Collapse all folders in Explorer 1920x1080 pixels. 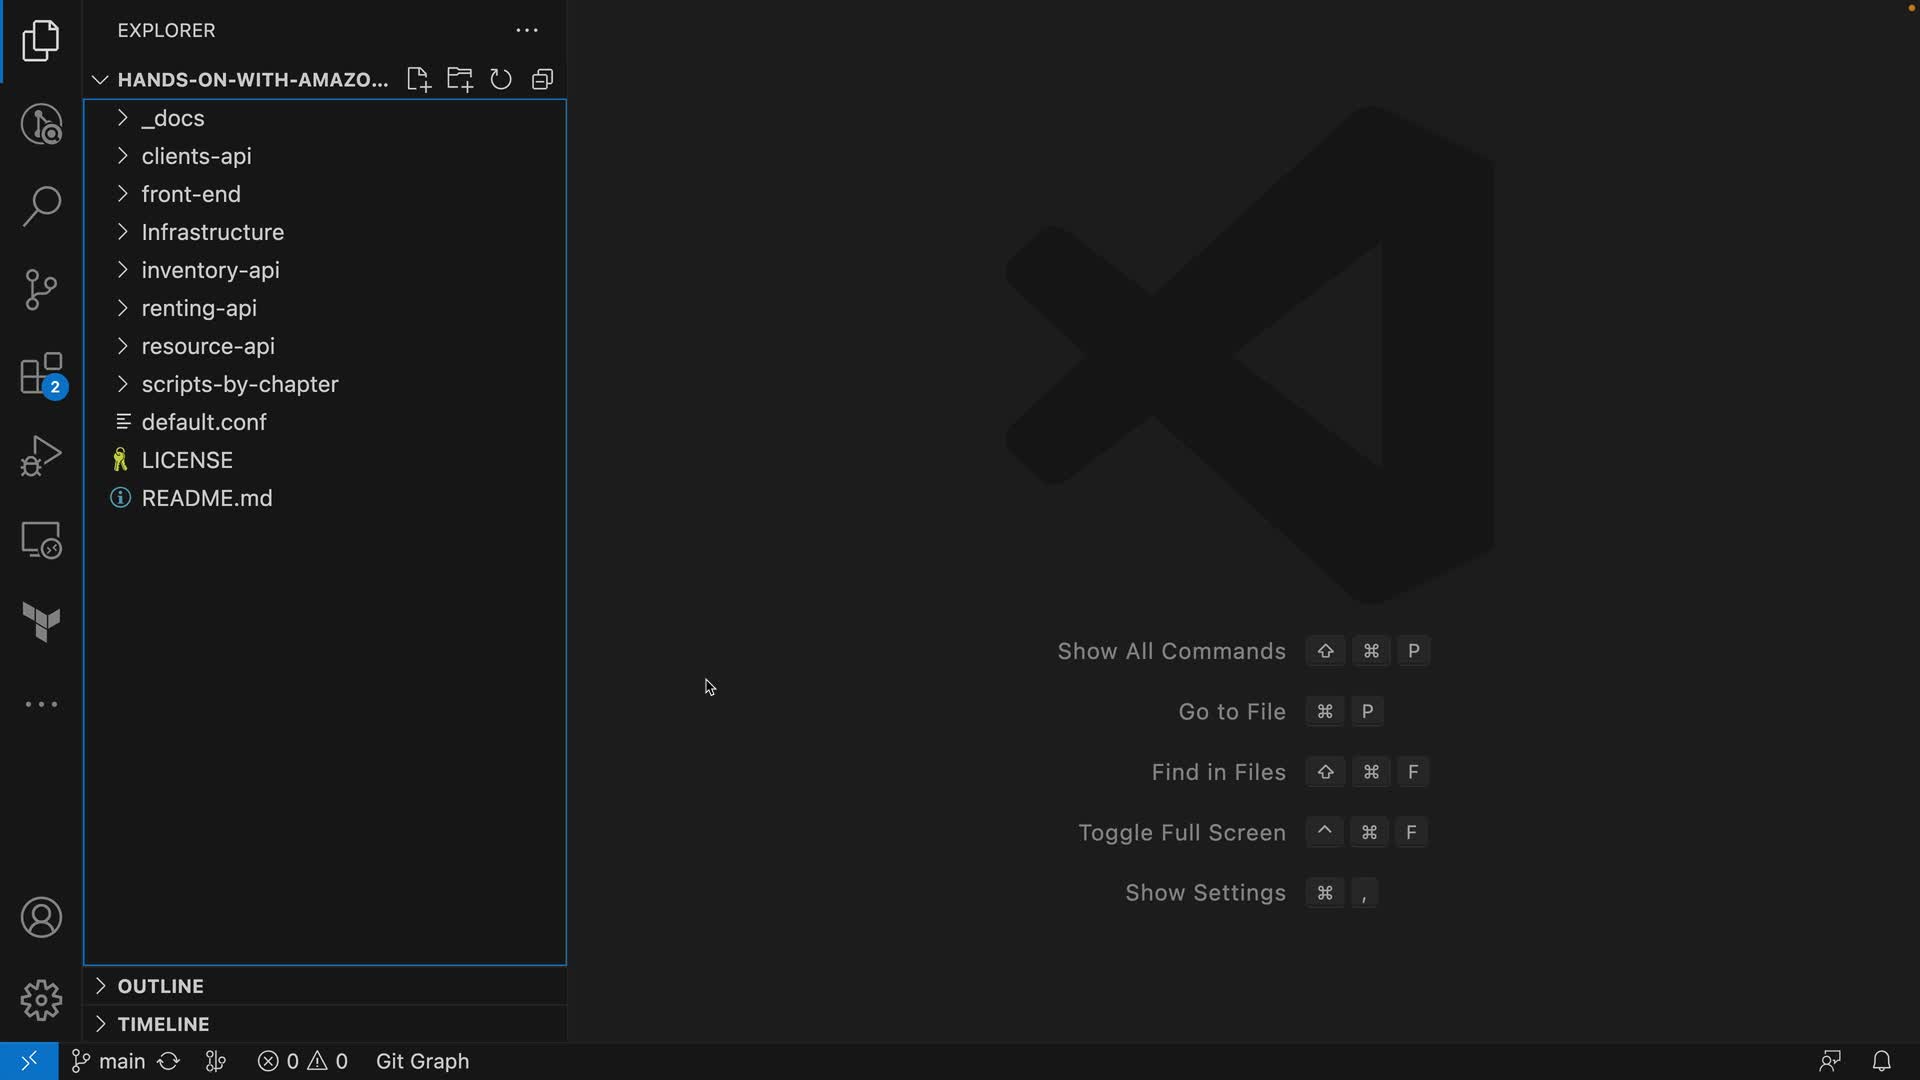543,80
